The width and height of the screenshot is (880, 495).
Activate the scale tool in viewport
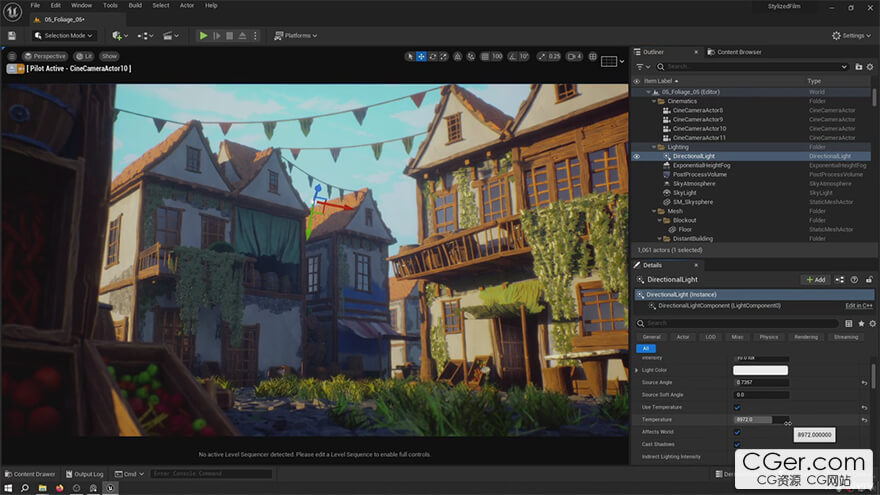pyautogui.click(x=443, y=56)
